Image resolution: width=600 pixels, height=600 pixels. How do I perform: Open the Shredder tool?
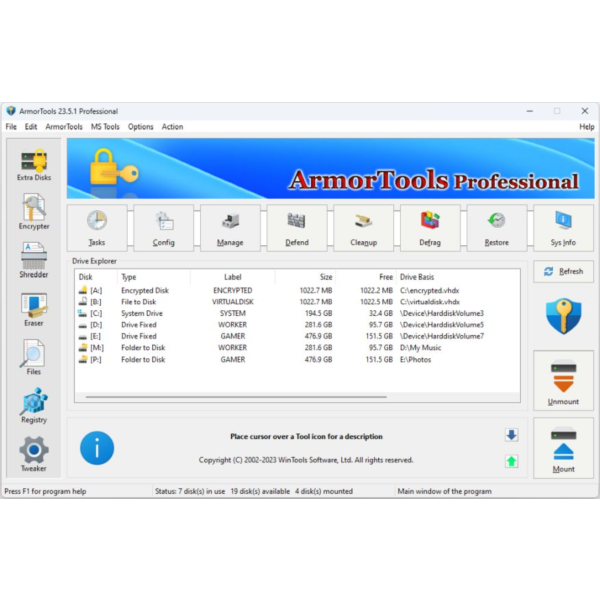click(34, 260)
